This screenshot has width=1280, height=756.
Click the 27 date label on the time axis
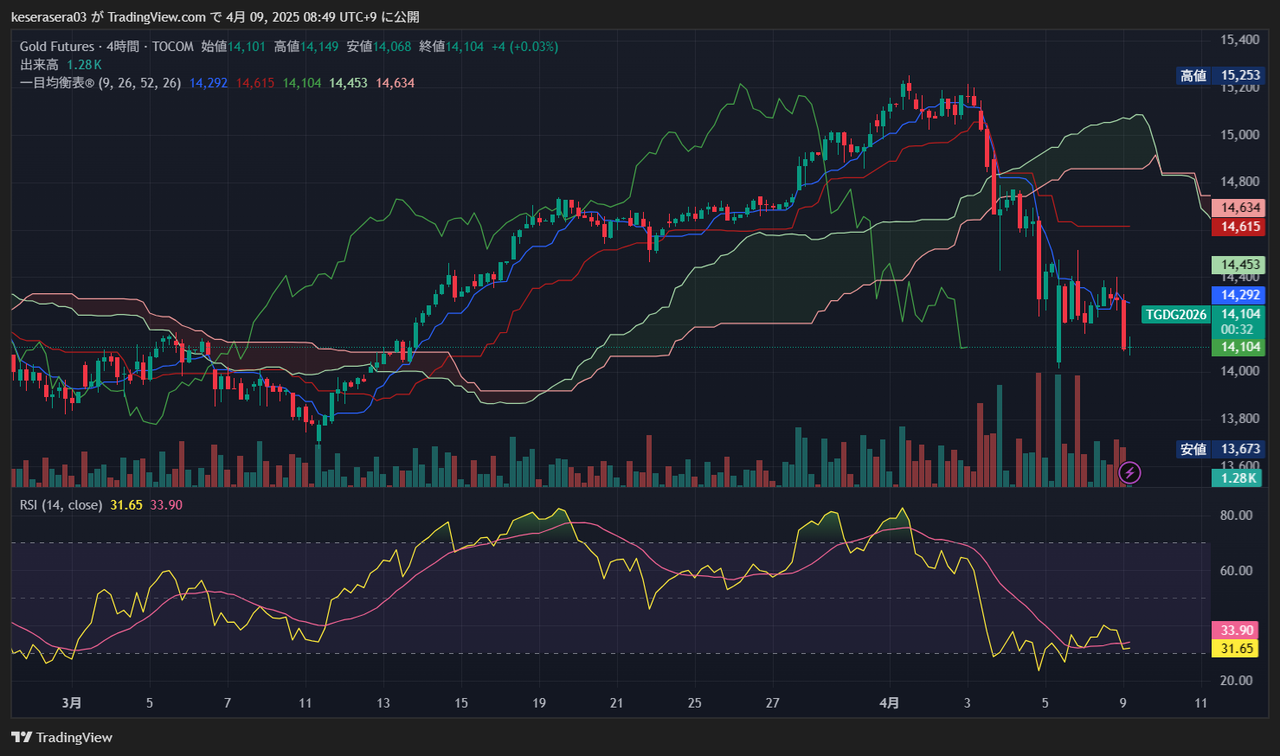(773, 703)
